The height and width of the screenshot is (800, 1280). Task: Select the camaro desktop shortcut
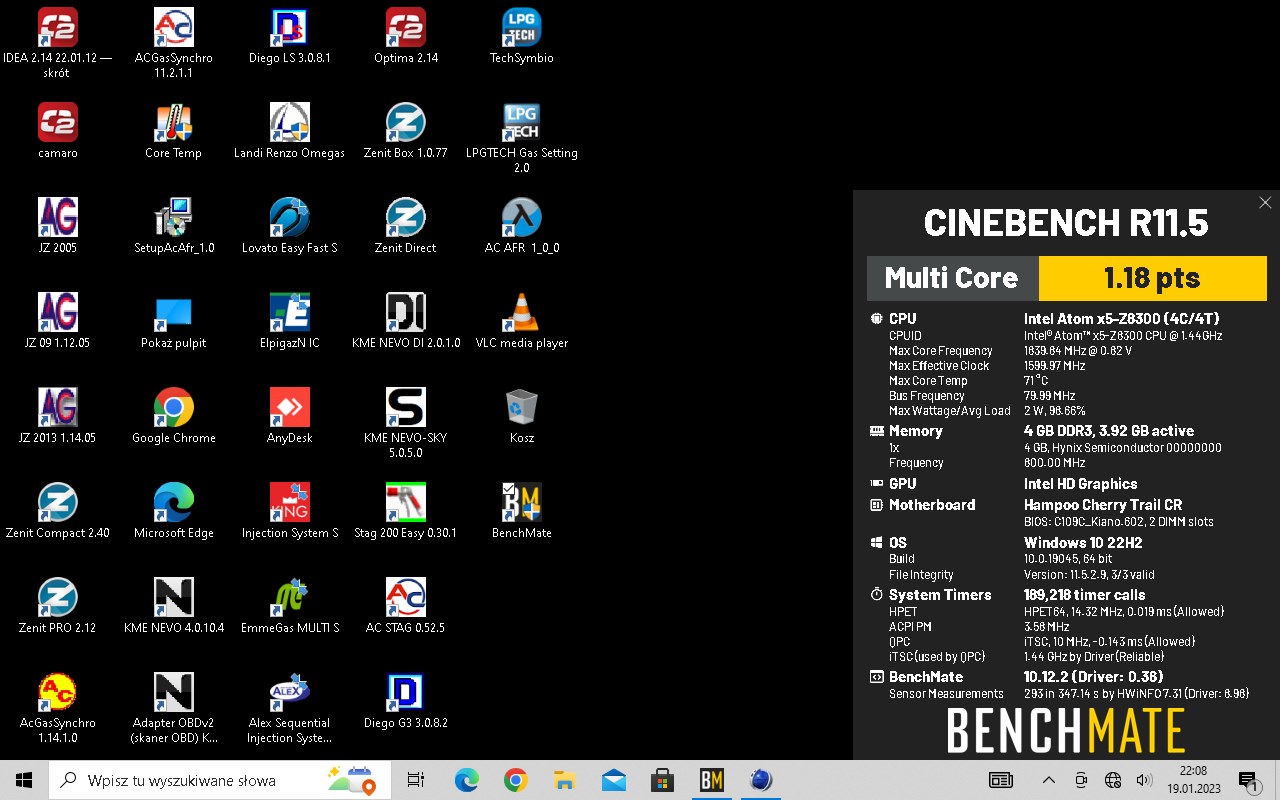(x=57, y=123)
